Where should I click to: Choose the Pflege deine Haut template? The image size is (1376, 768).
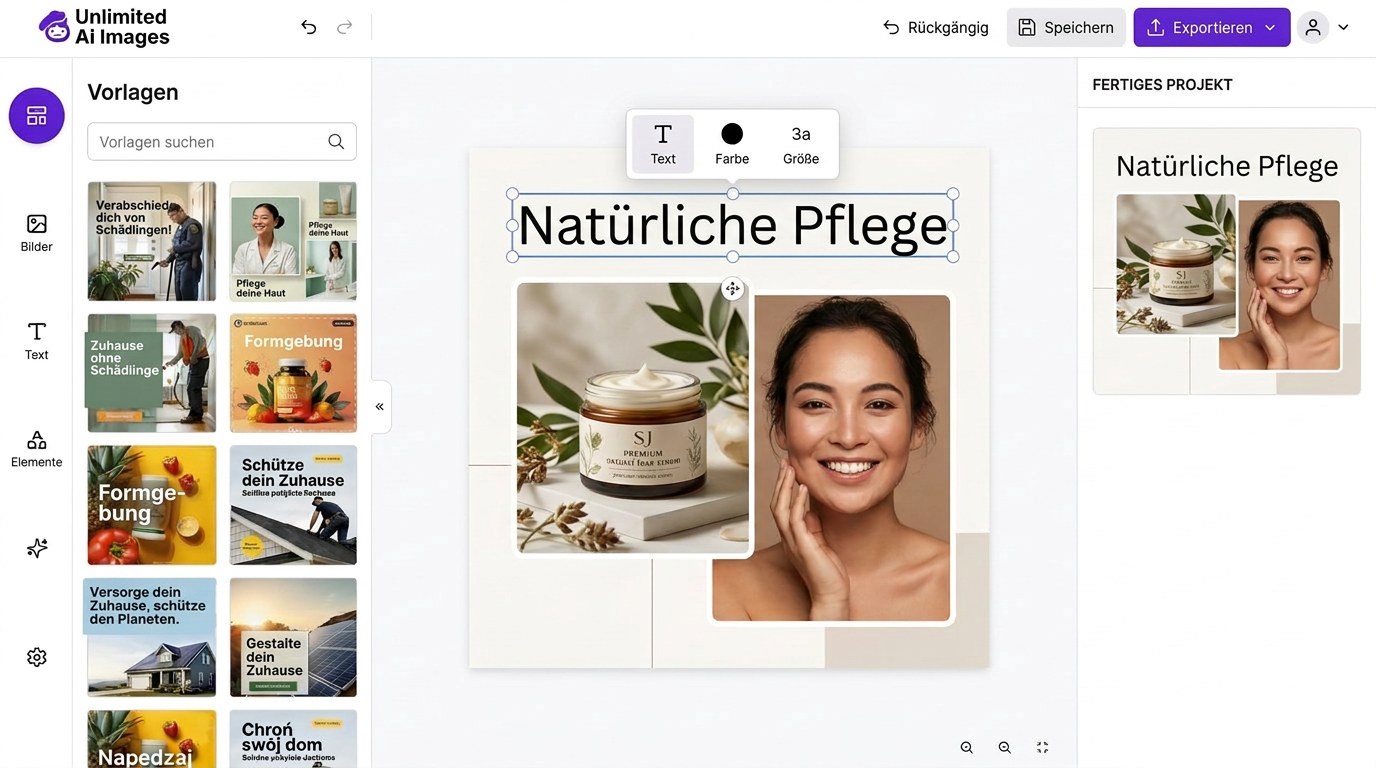pos(293,241)
